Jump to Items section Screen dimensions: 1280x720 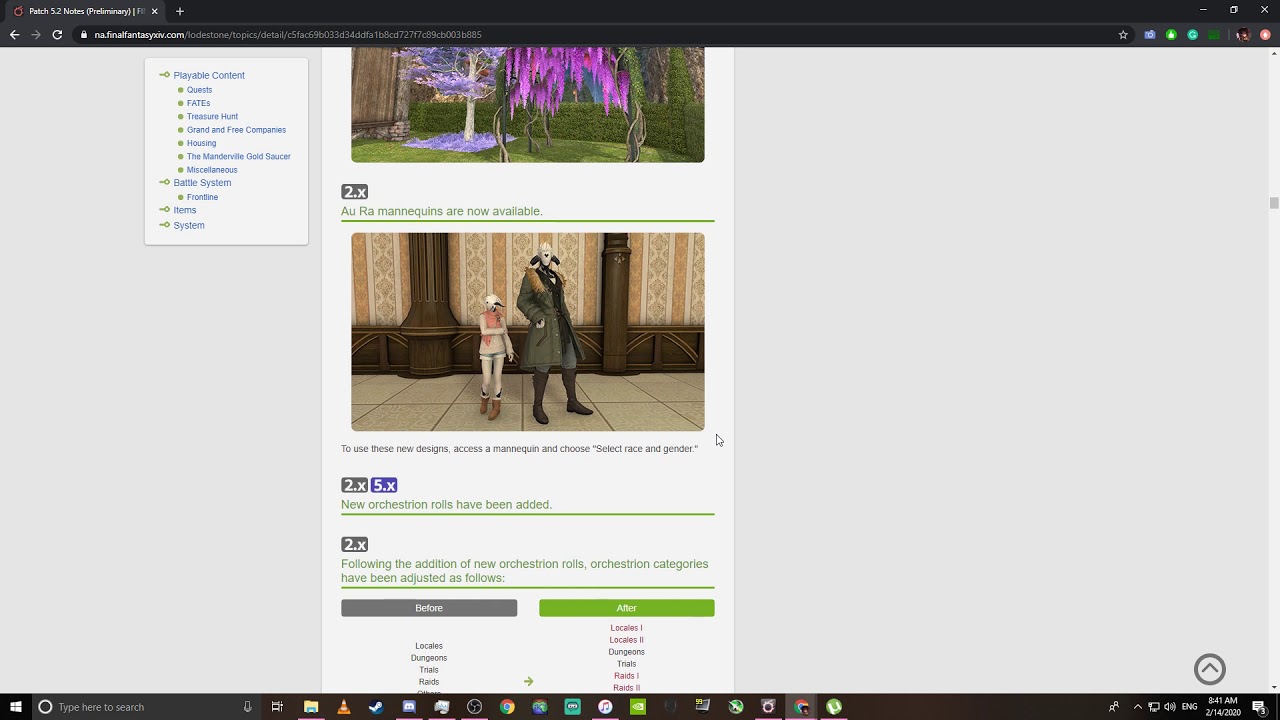pos(185,210)
